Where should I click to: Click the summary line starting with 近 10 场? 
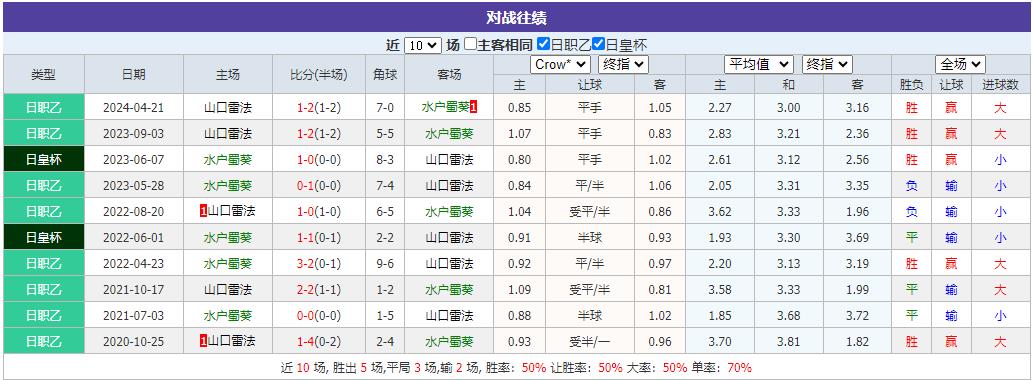[x=516, y=367]
